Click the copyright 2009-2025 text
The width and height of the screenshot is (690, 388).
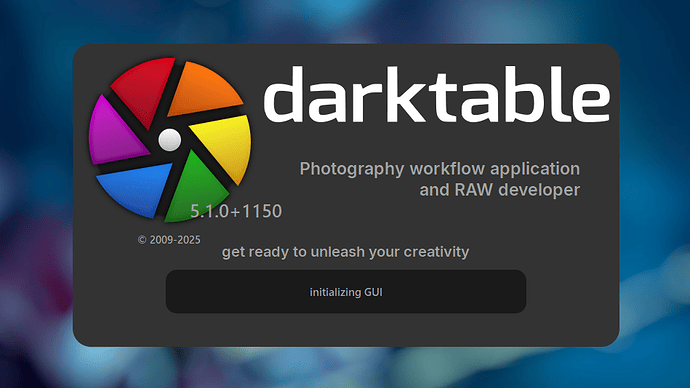tap(169, 240)
